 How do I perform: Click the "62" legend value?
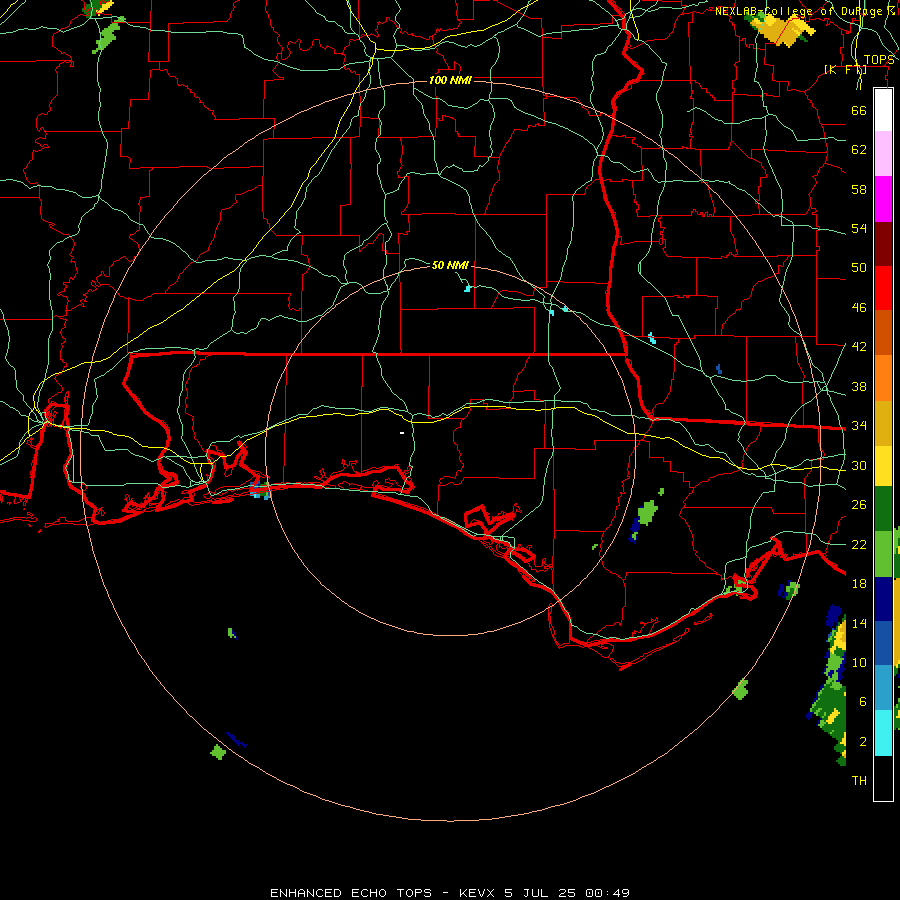859,150
